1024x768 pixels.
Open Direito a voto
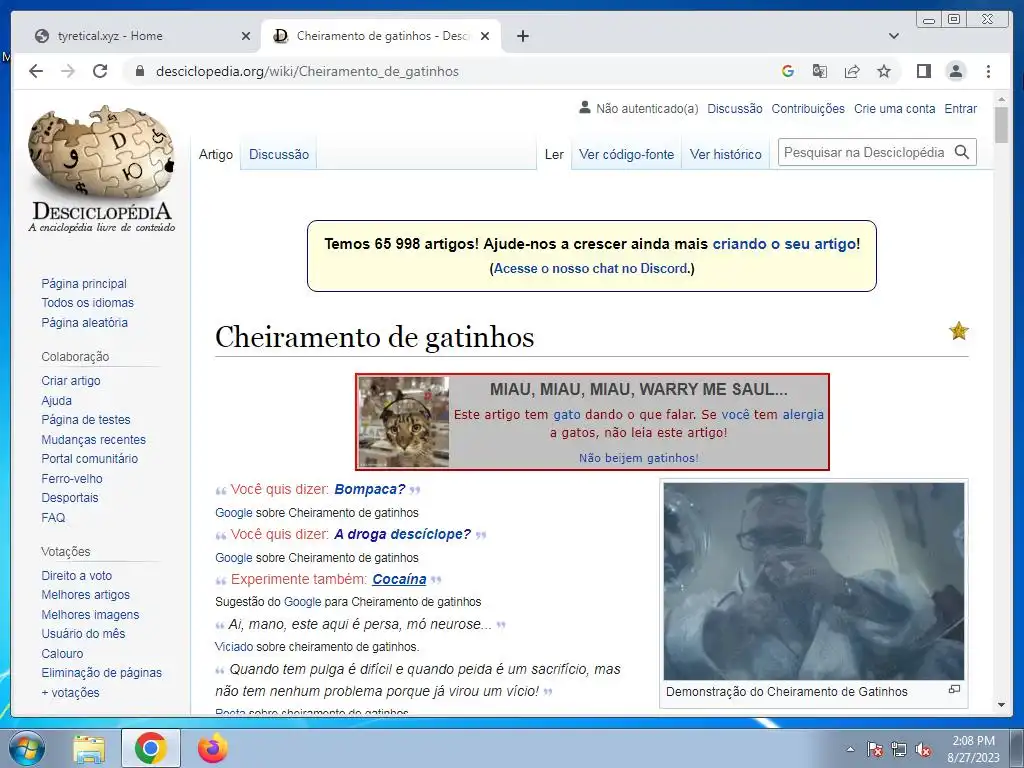tap(76, 575)
